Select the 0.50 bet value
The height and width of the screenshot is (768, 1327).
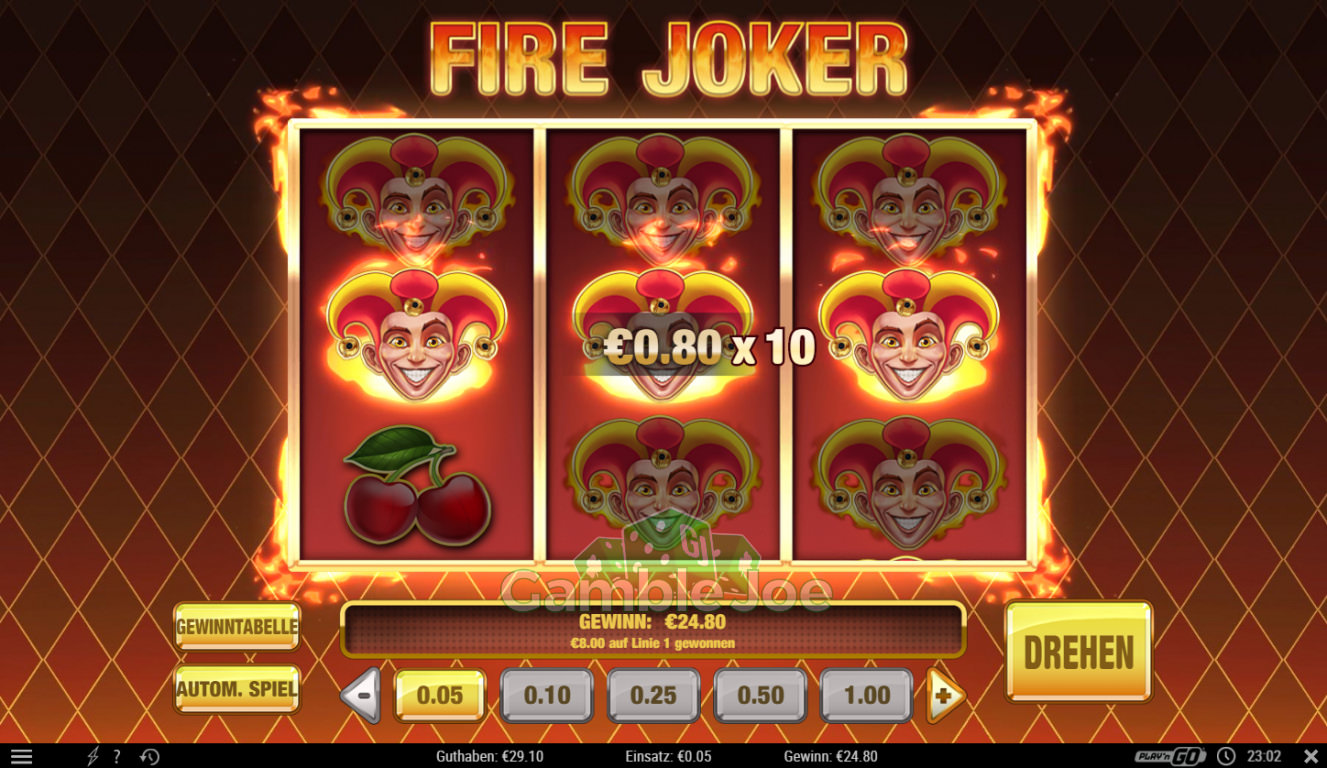pyautogui.click(x=760, y=695)
